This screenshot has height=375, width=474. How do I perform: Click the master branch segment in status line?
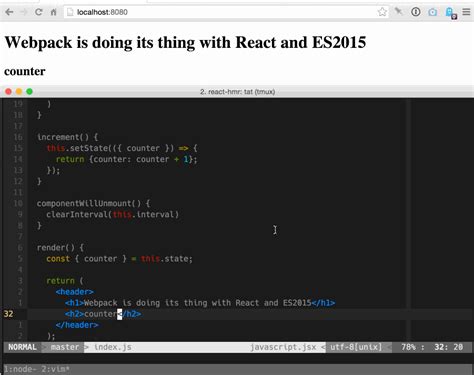click(x=65, y=347)
